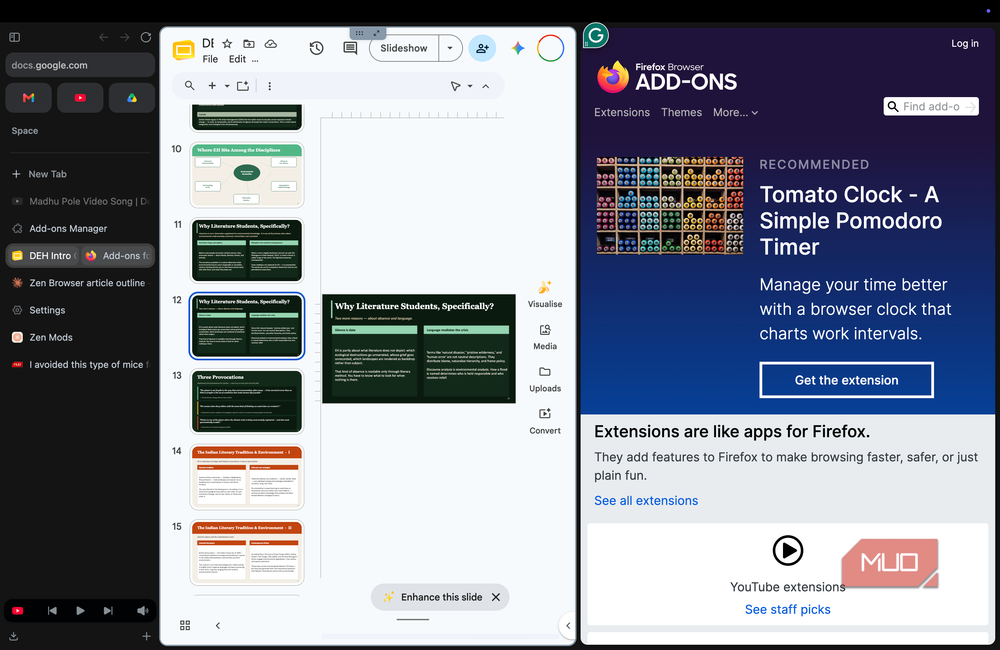Open the Google account avatar circle
This screenshot has height=650, width=1000.
tap(550, 48)
